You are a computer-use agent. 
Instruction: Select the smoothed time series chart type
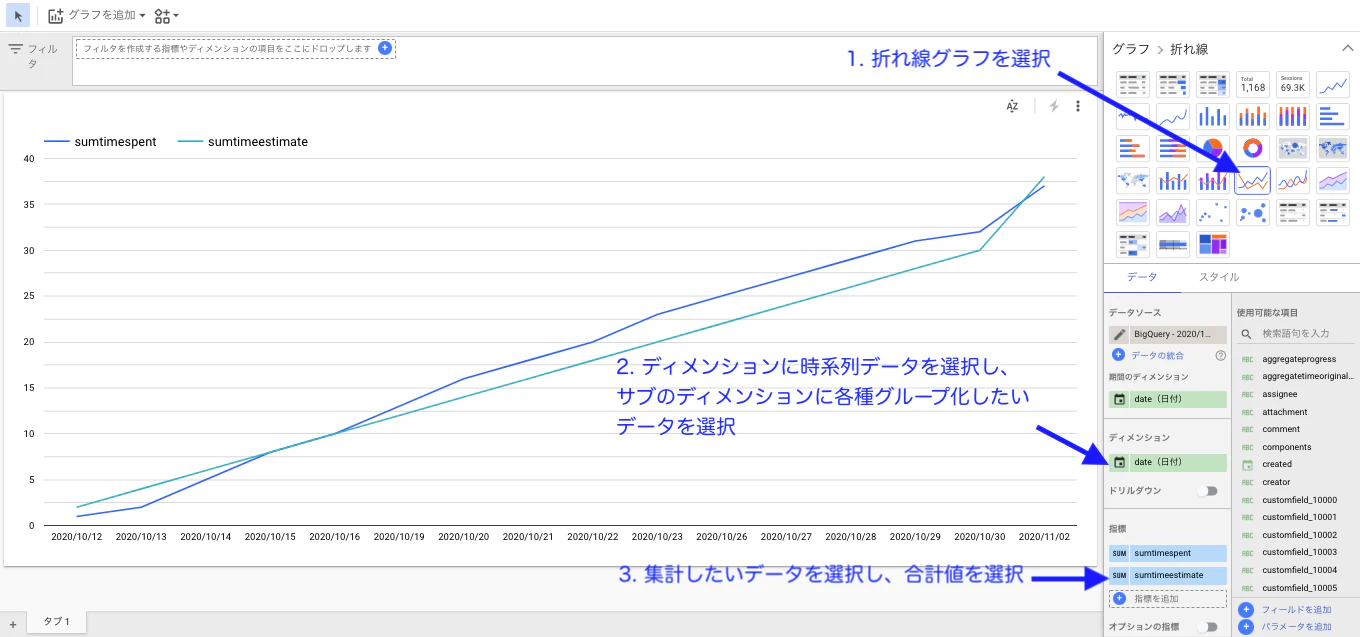(x=1173, y=117)
